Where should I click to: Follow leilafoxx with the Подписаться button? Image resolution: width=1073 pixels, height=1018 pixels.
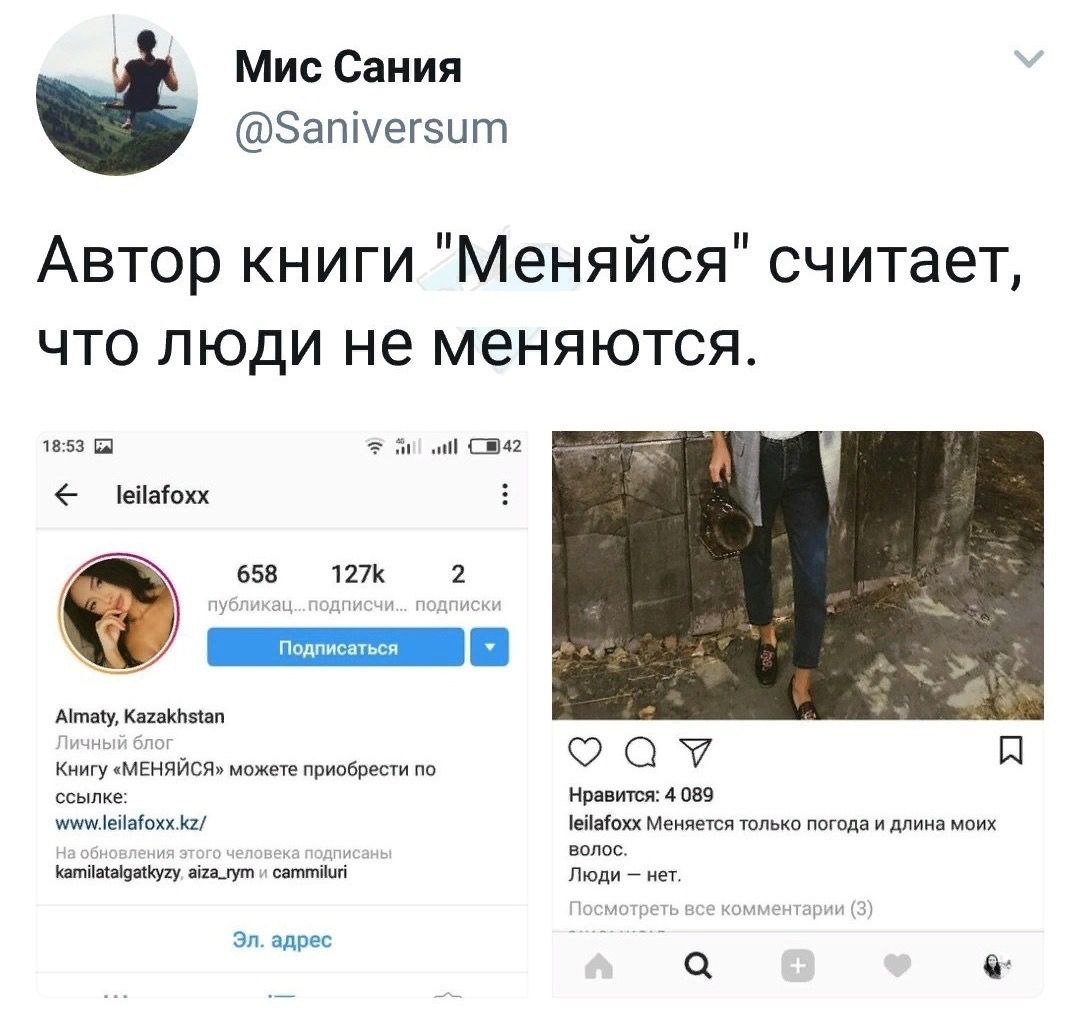(x=336, y=647)
